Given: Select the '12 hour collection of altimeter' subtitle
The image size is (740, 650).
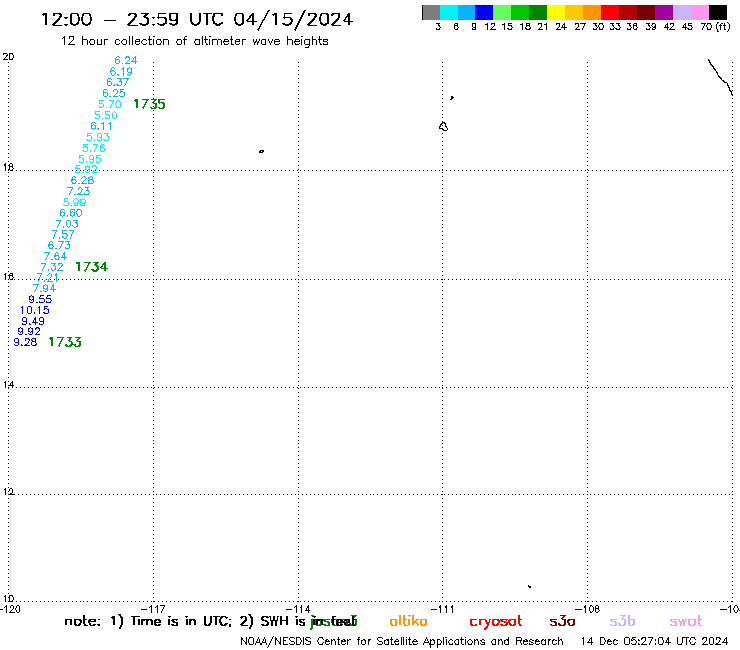Looking at the screenshot, I should pos(194,41).
